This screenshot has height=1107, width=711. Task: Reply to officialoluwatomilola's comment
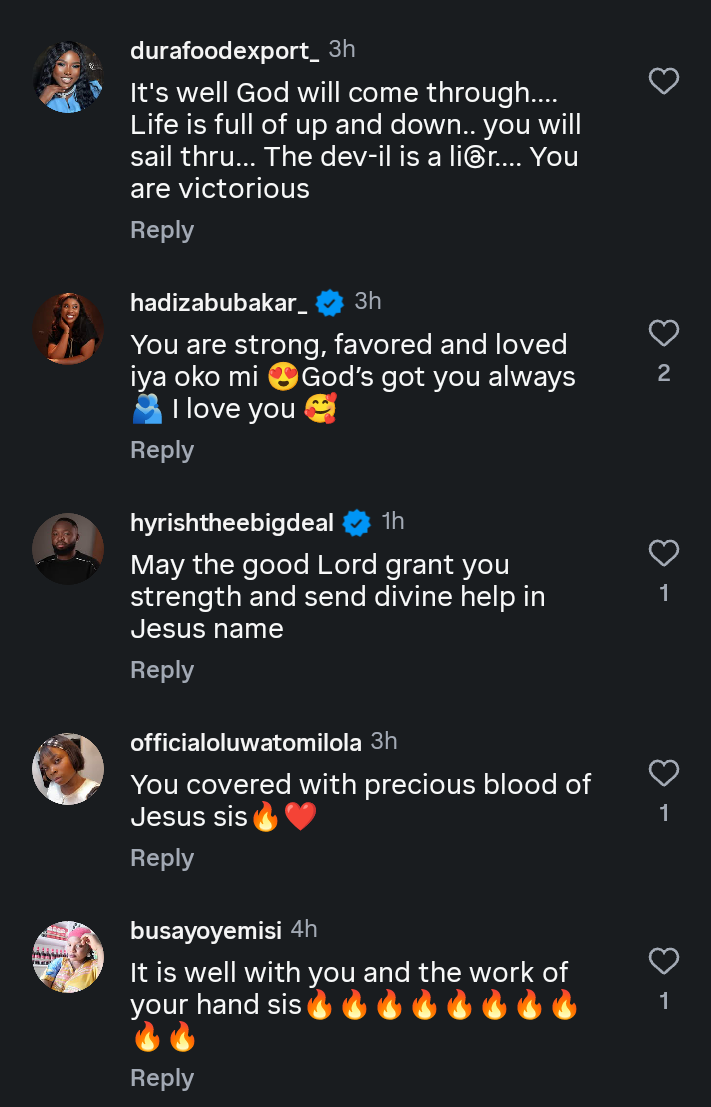tap(162, 858)
